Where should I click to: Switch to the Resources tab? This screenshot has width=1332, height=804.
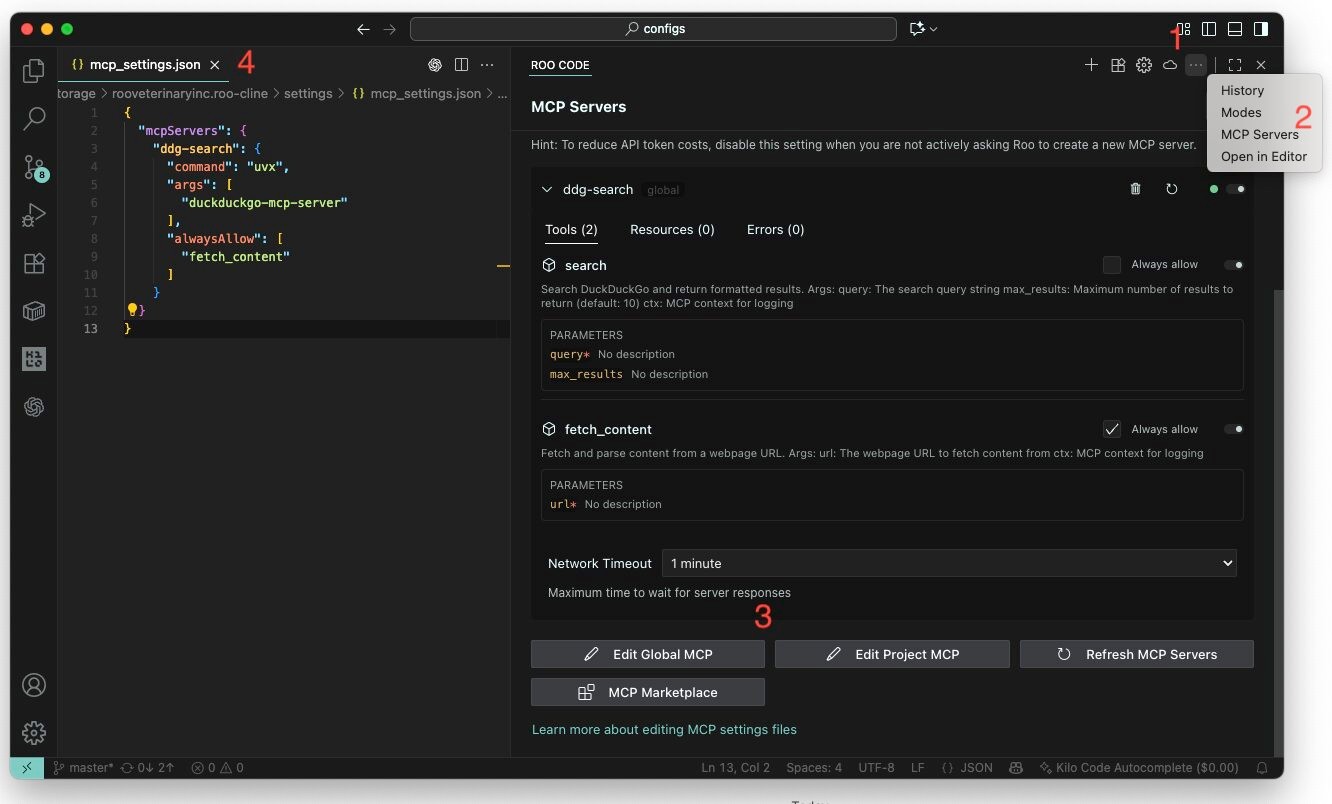672,229
